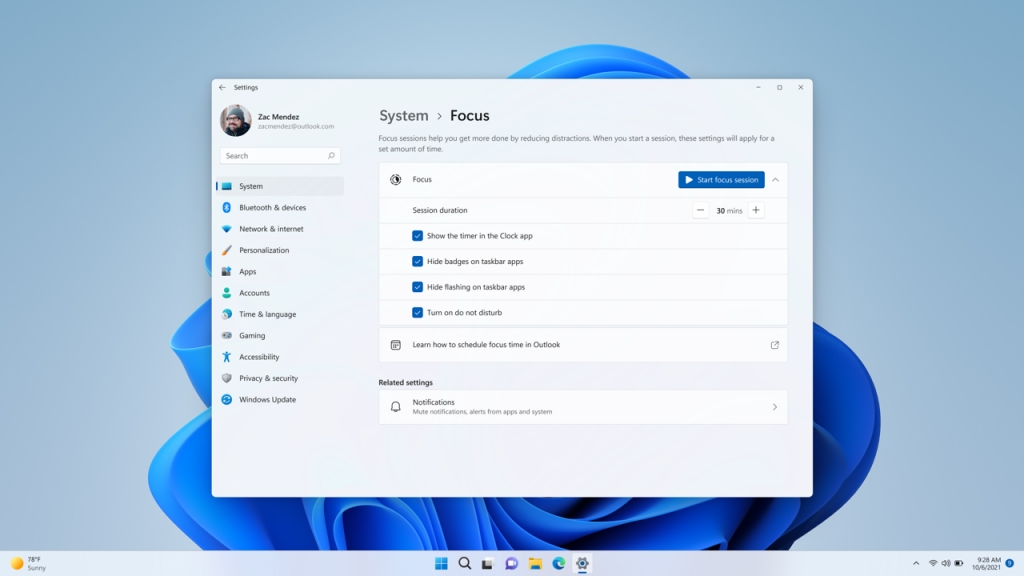This screenshot has height=576, width=1024.
Task: Increase session duration using the plus control
Action: pyautogui.click(x=756, y=210)
